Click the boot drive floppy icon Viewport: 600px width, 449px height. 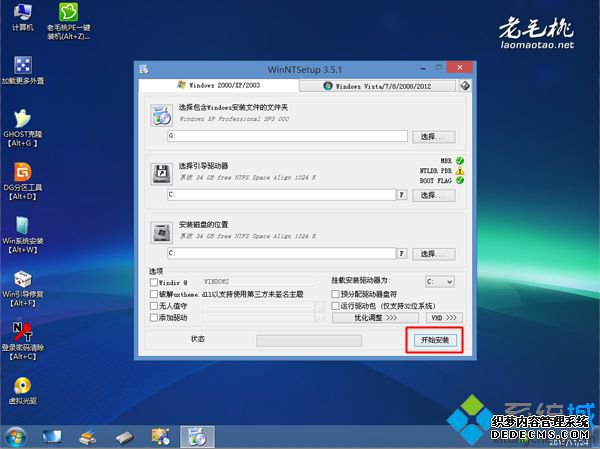tap(161, 174)
